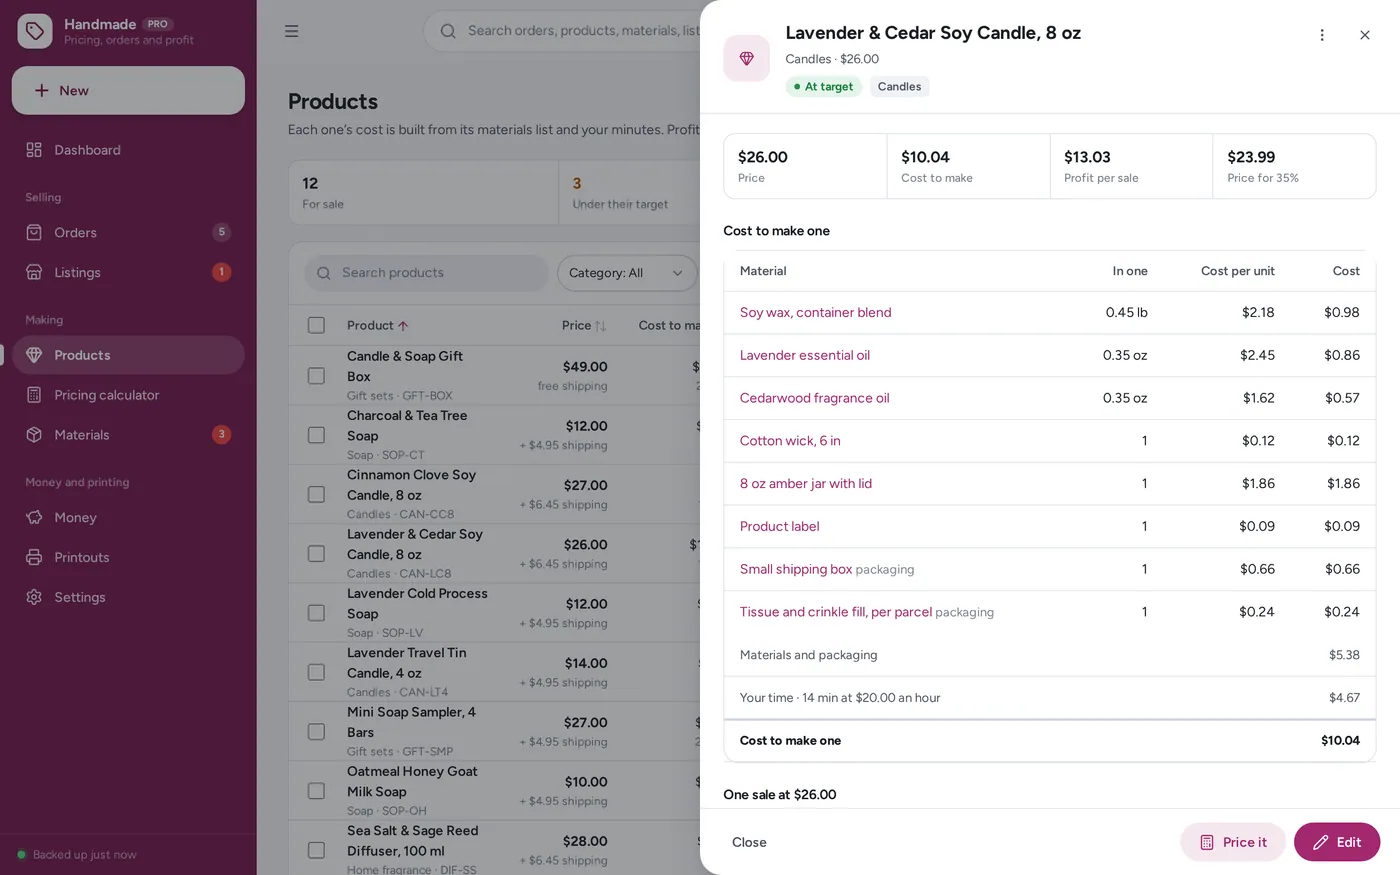This screenshot has width=1400, height=875.
Task: Open the hamburger menu icon
Action: click(291, 31)
